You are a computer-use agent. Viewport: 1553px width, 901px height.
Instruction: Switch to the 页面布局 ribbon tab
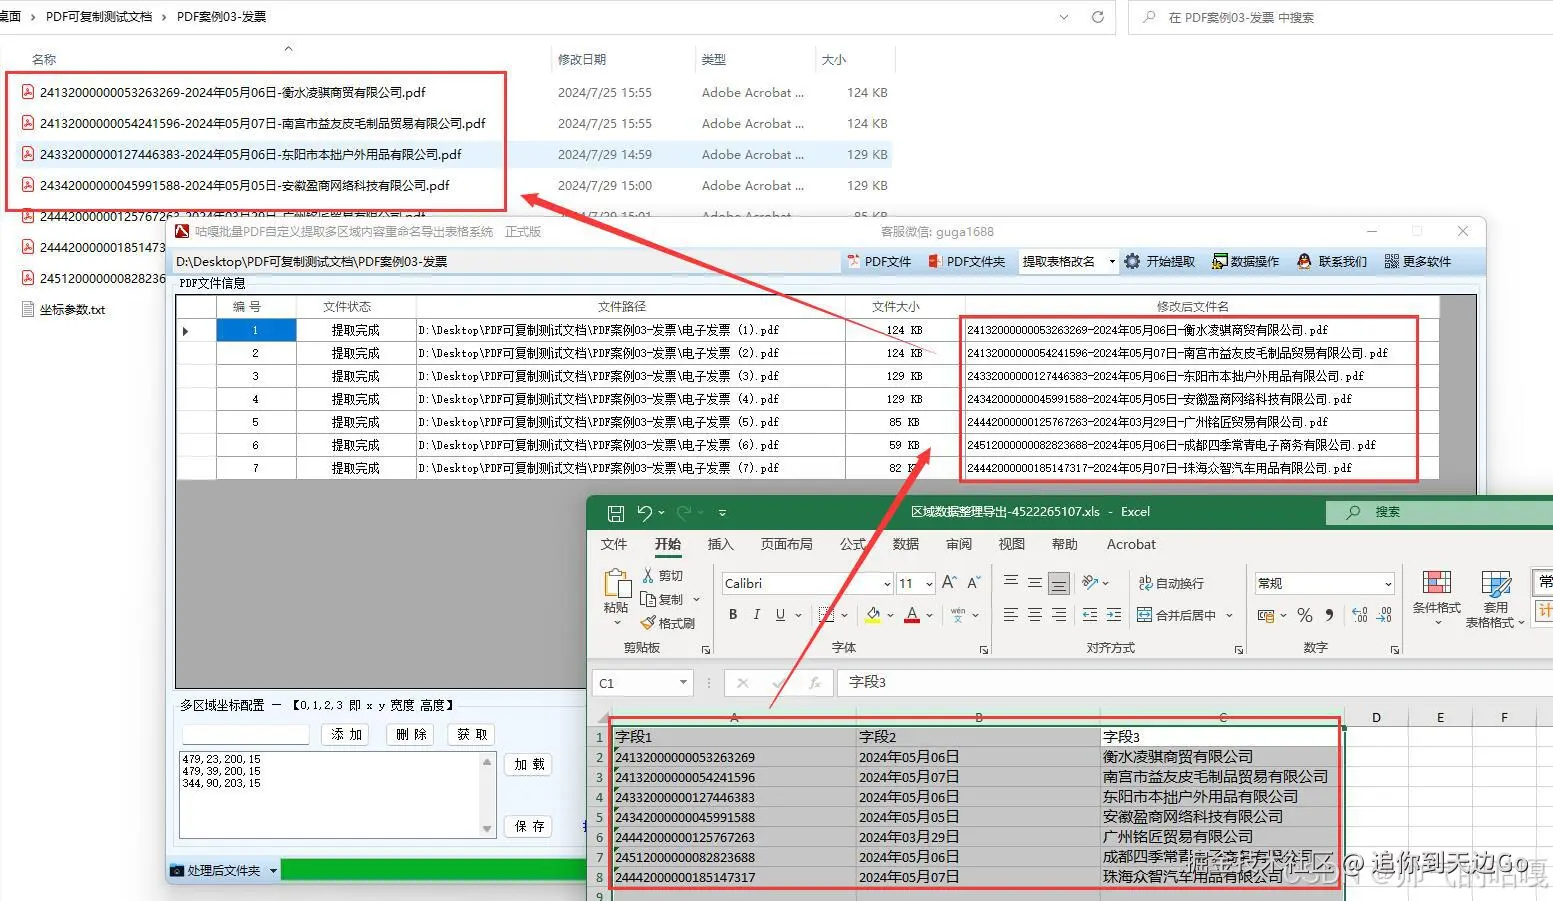click(787, 545)
